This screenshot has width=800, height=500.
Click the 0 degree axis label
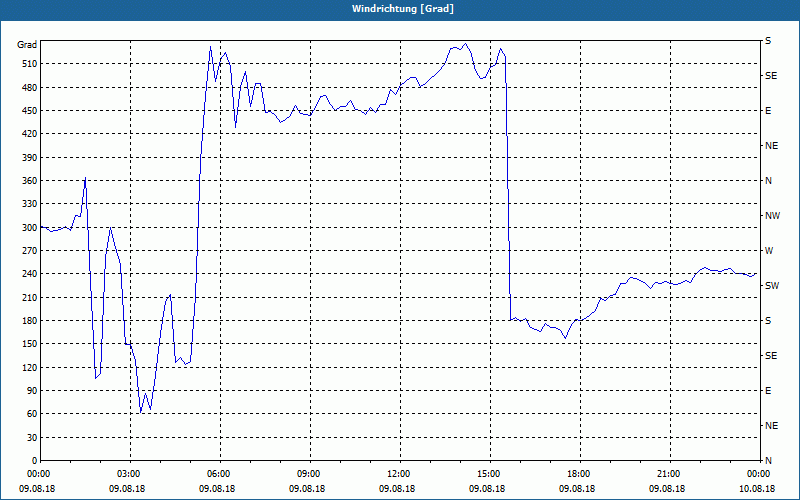click(x=35, y=461)
